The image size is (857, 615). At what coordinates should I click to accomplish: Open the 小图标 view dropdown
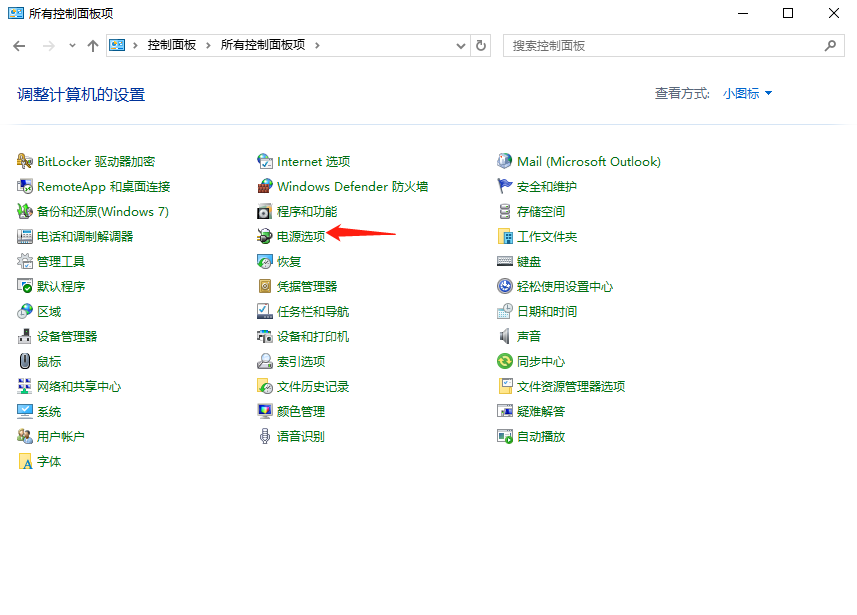744,92
